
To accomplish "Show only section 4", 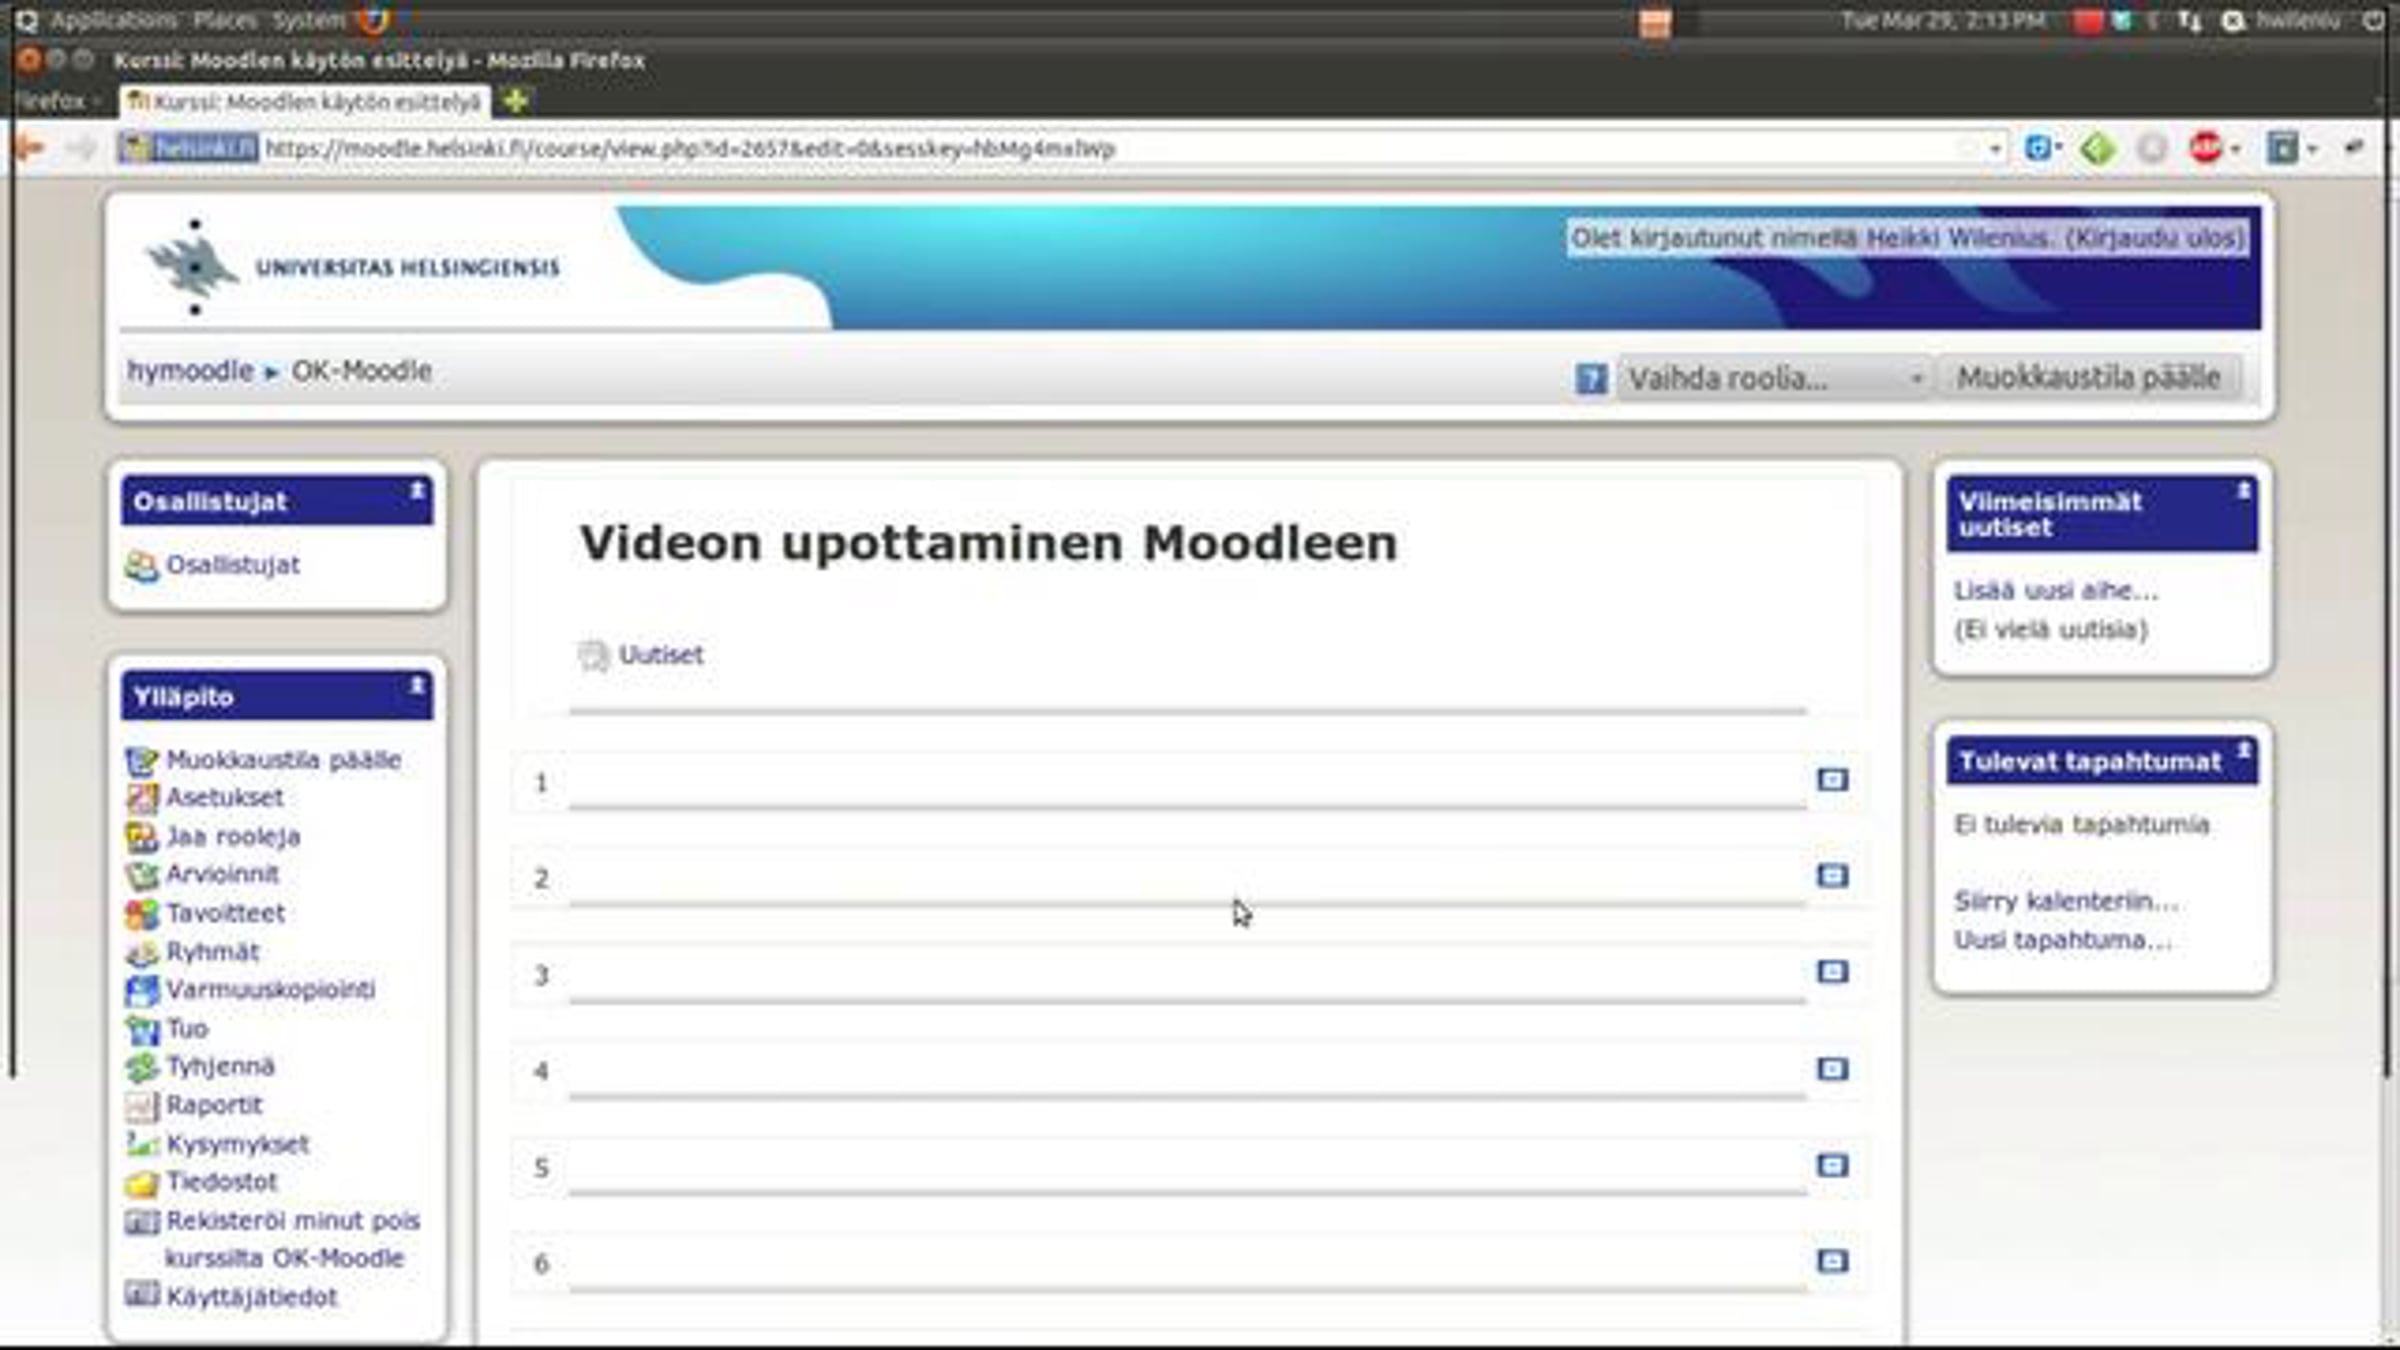I will point(1832,1069).
